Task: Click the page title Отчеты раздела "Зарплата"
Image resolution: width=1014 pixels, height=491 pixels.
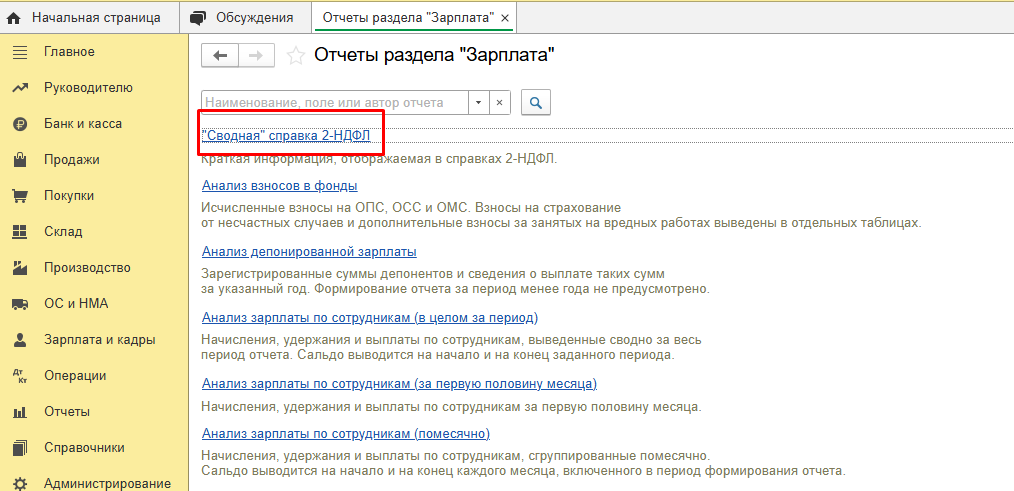Action: coord(435,56)
